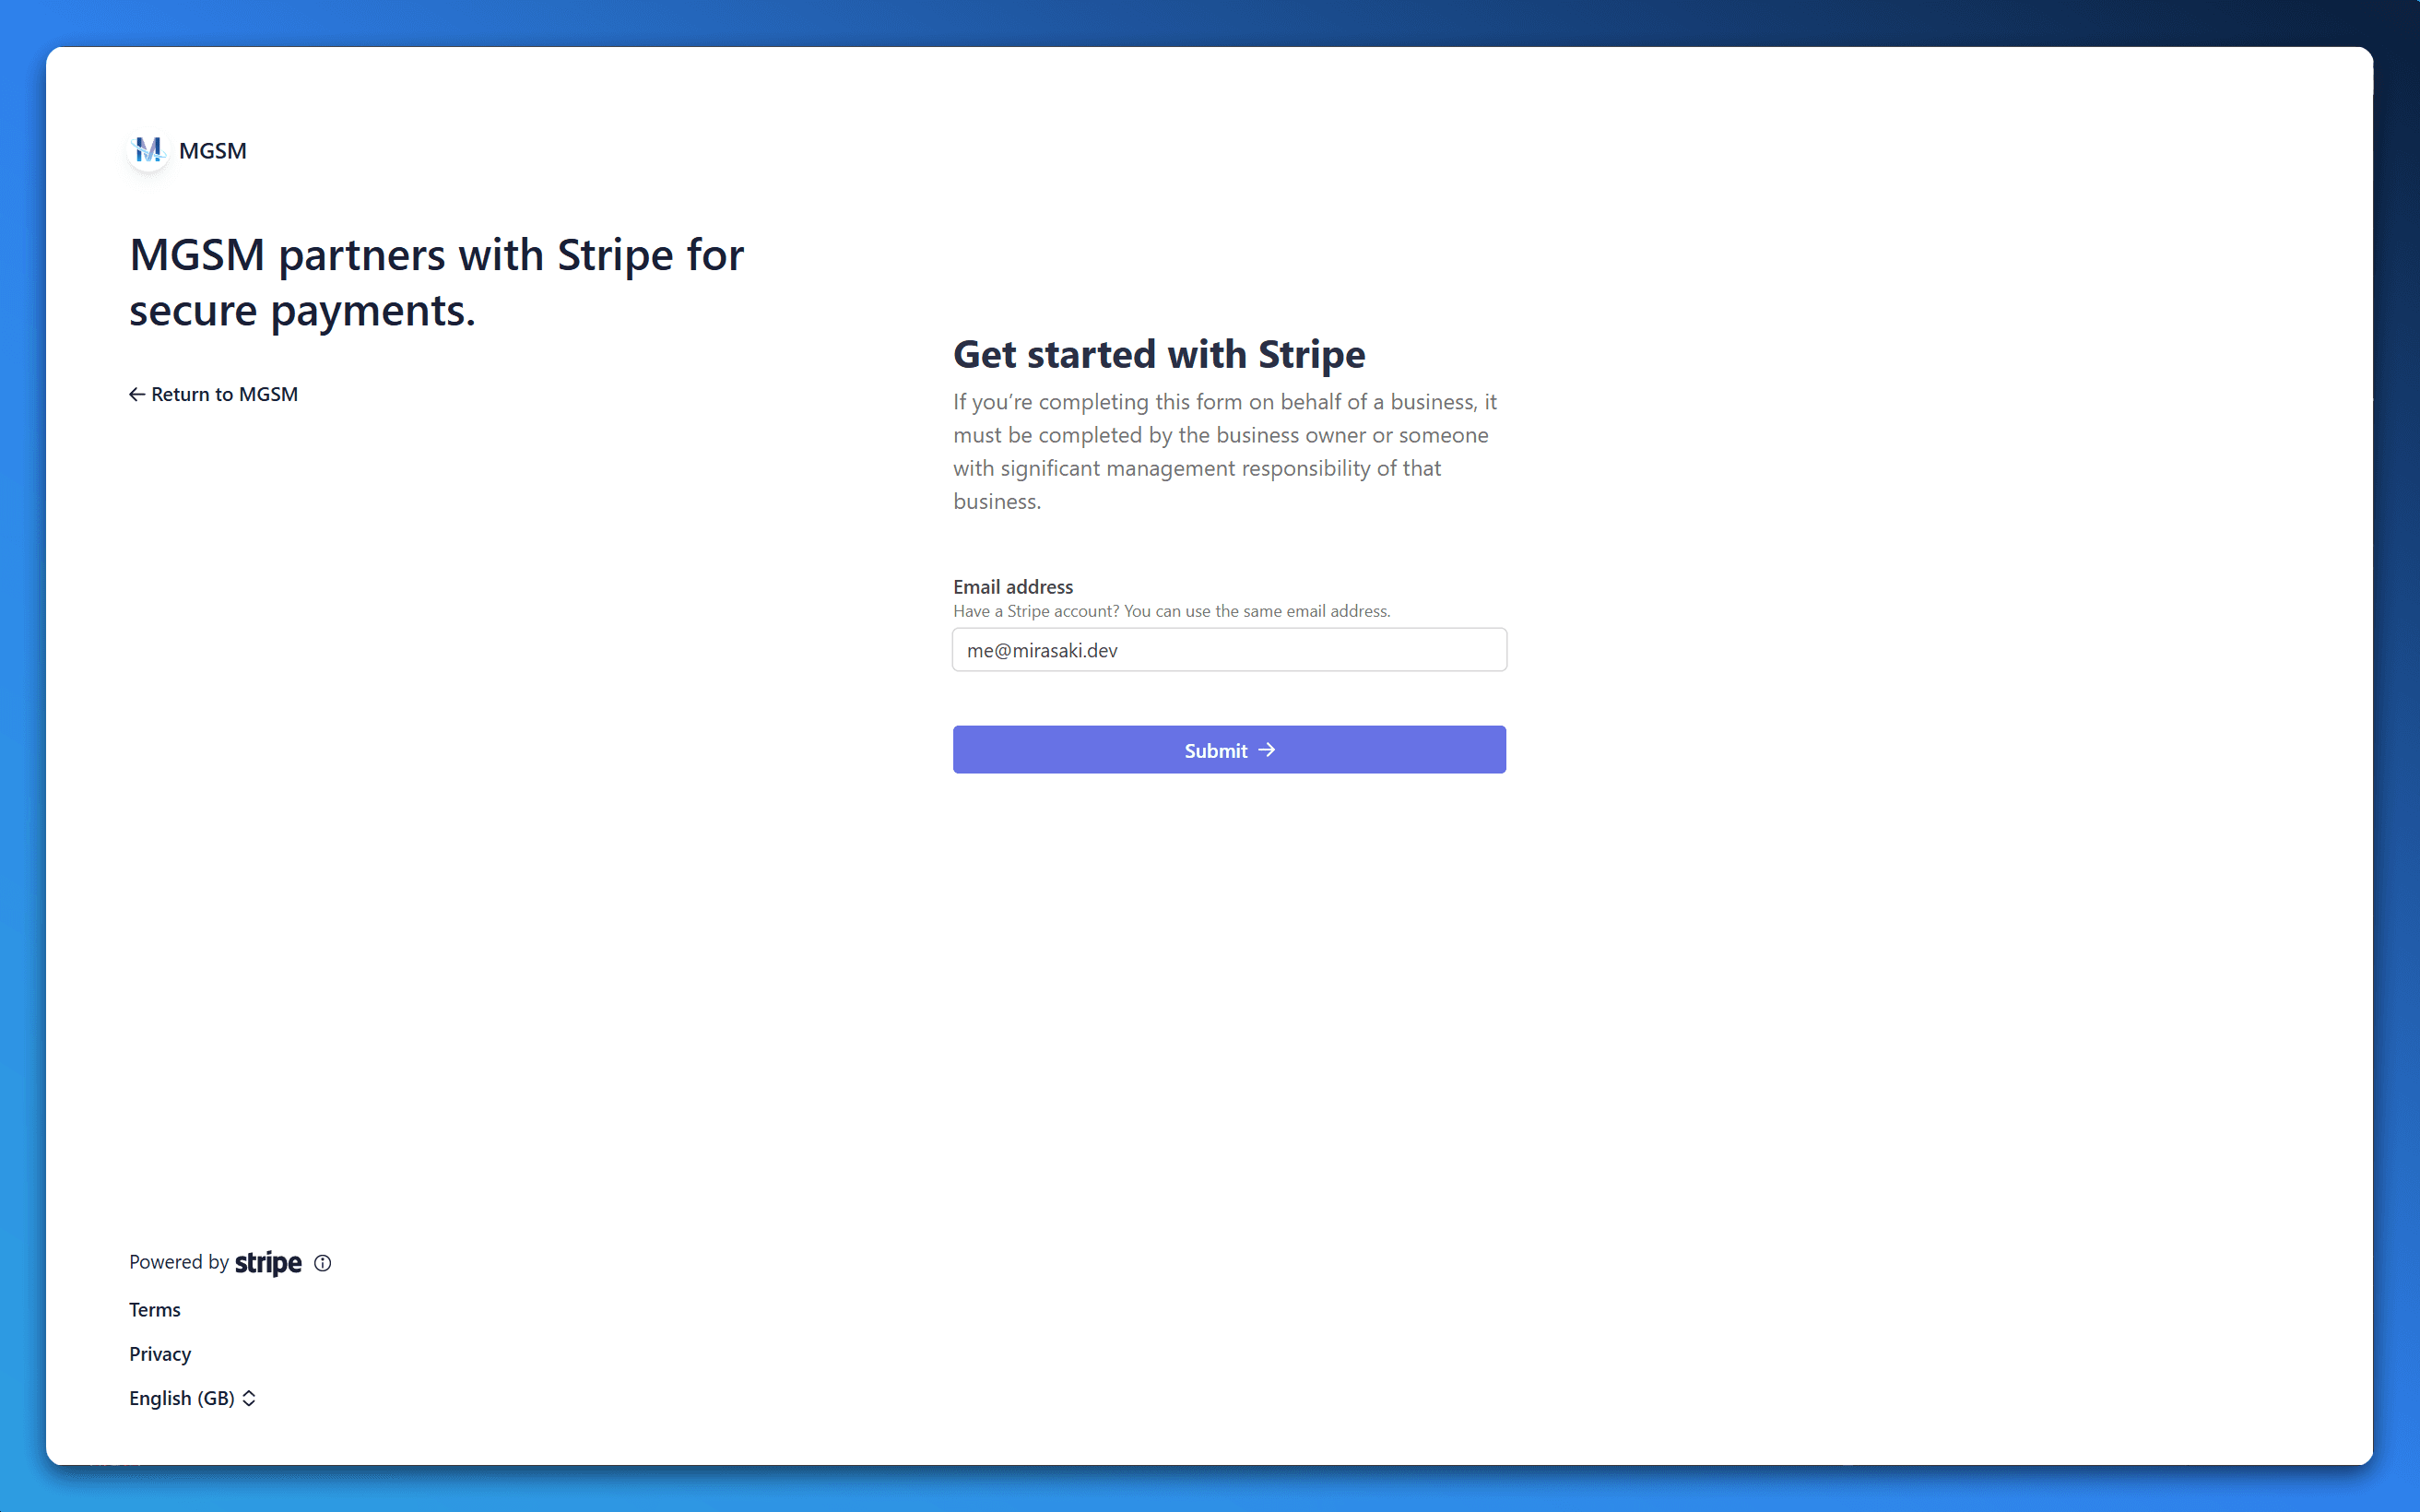Open the Privacy link
This screenshot has width=2420, height=1512.
160,1354
